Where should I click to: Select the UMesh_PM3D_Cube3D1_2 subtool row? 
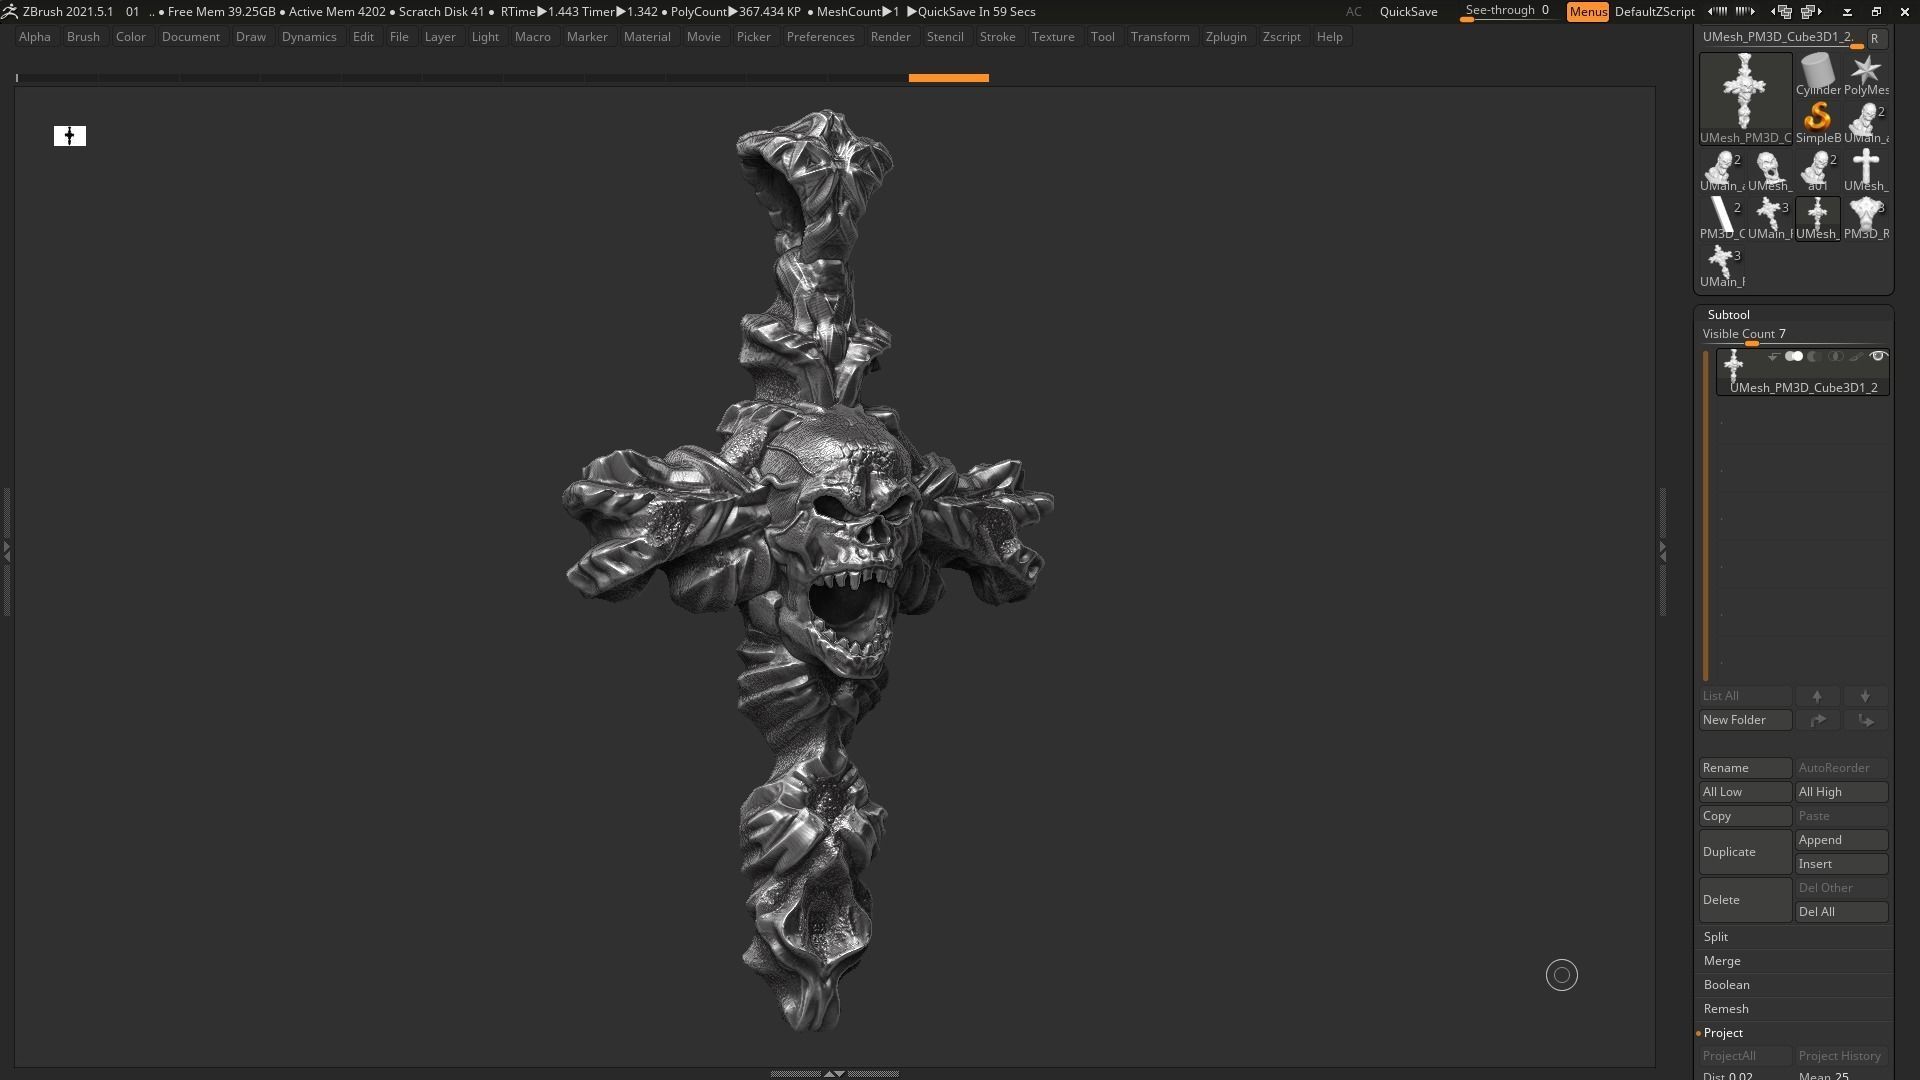pos(1803,372)
